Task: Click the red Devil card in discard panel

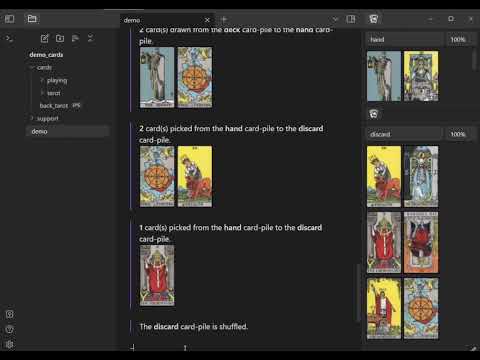Action: (421, 242)
